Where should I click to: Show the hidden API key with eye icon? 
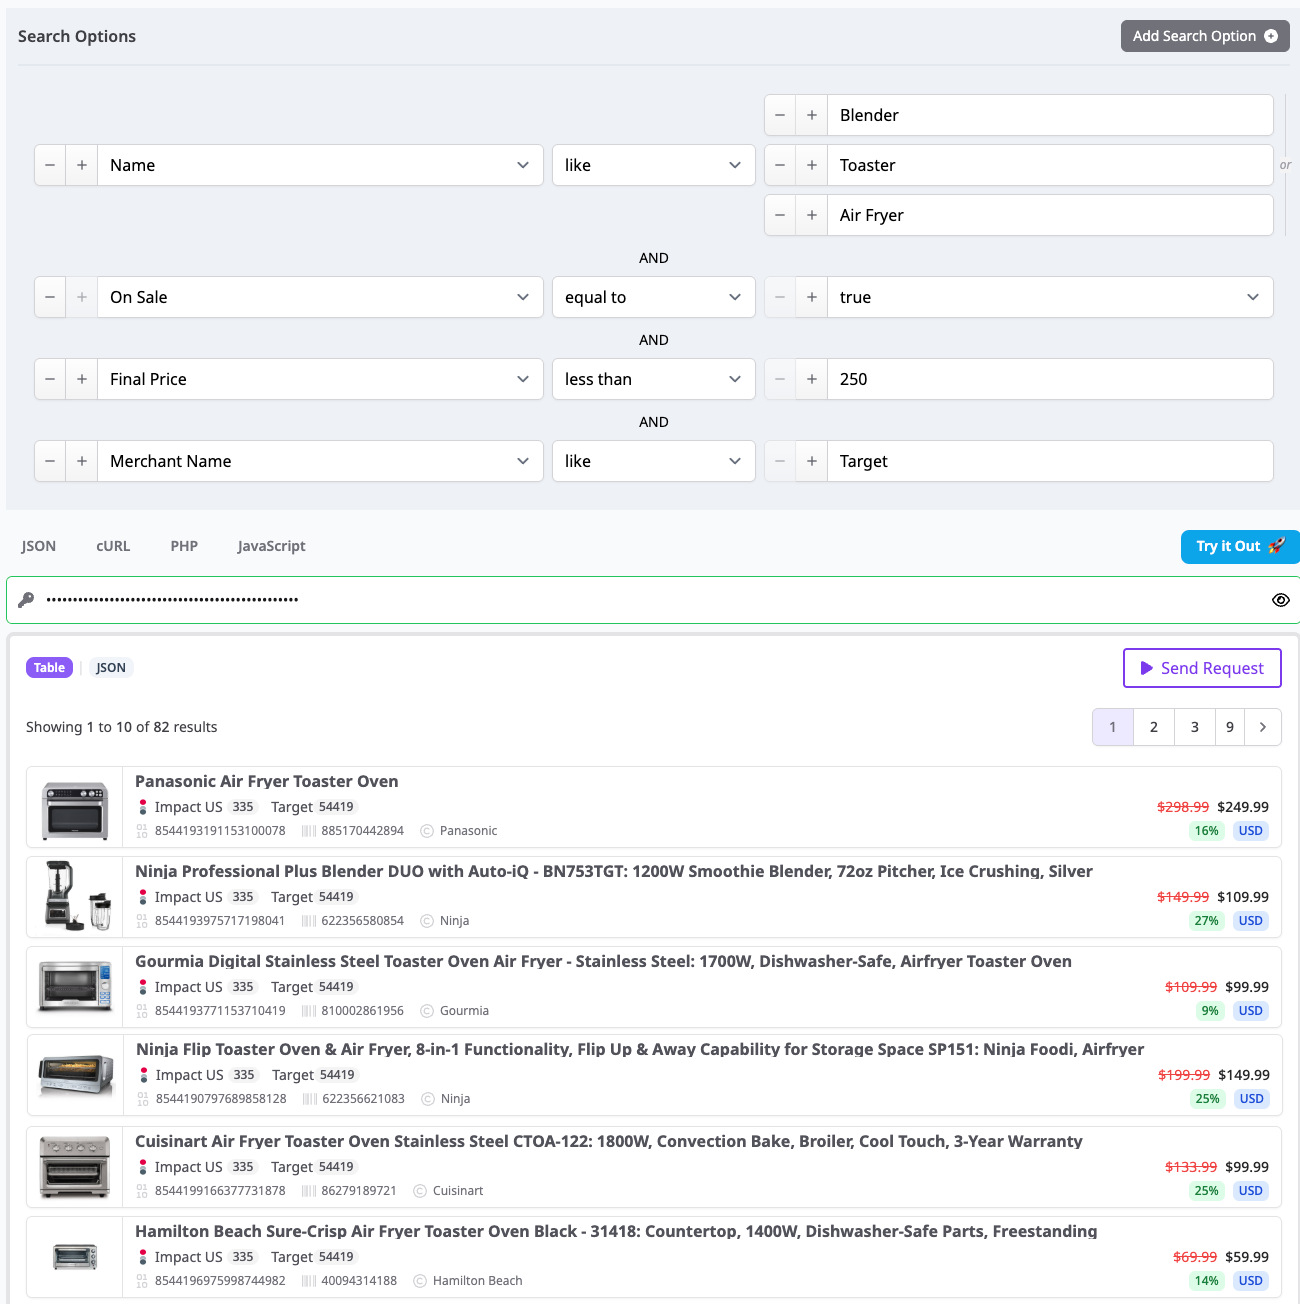[x=1280, y=600]
